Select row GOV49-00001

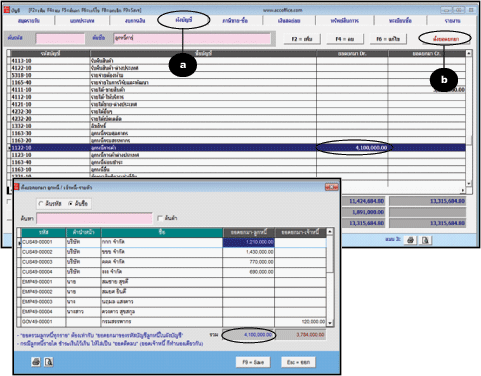click(x=174, y=322)
